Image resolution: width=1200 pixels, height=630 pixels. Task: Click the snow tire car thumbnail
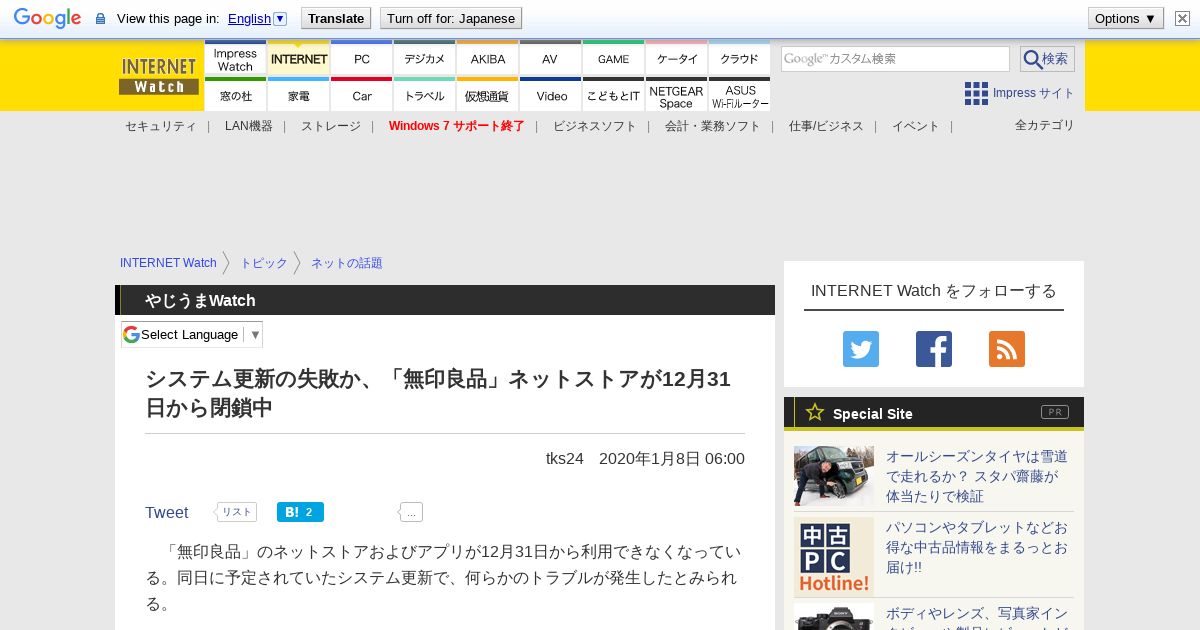point(834,476)
